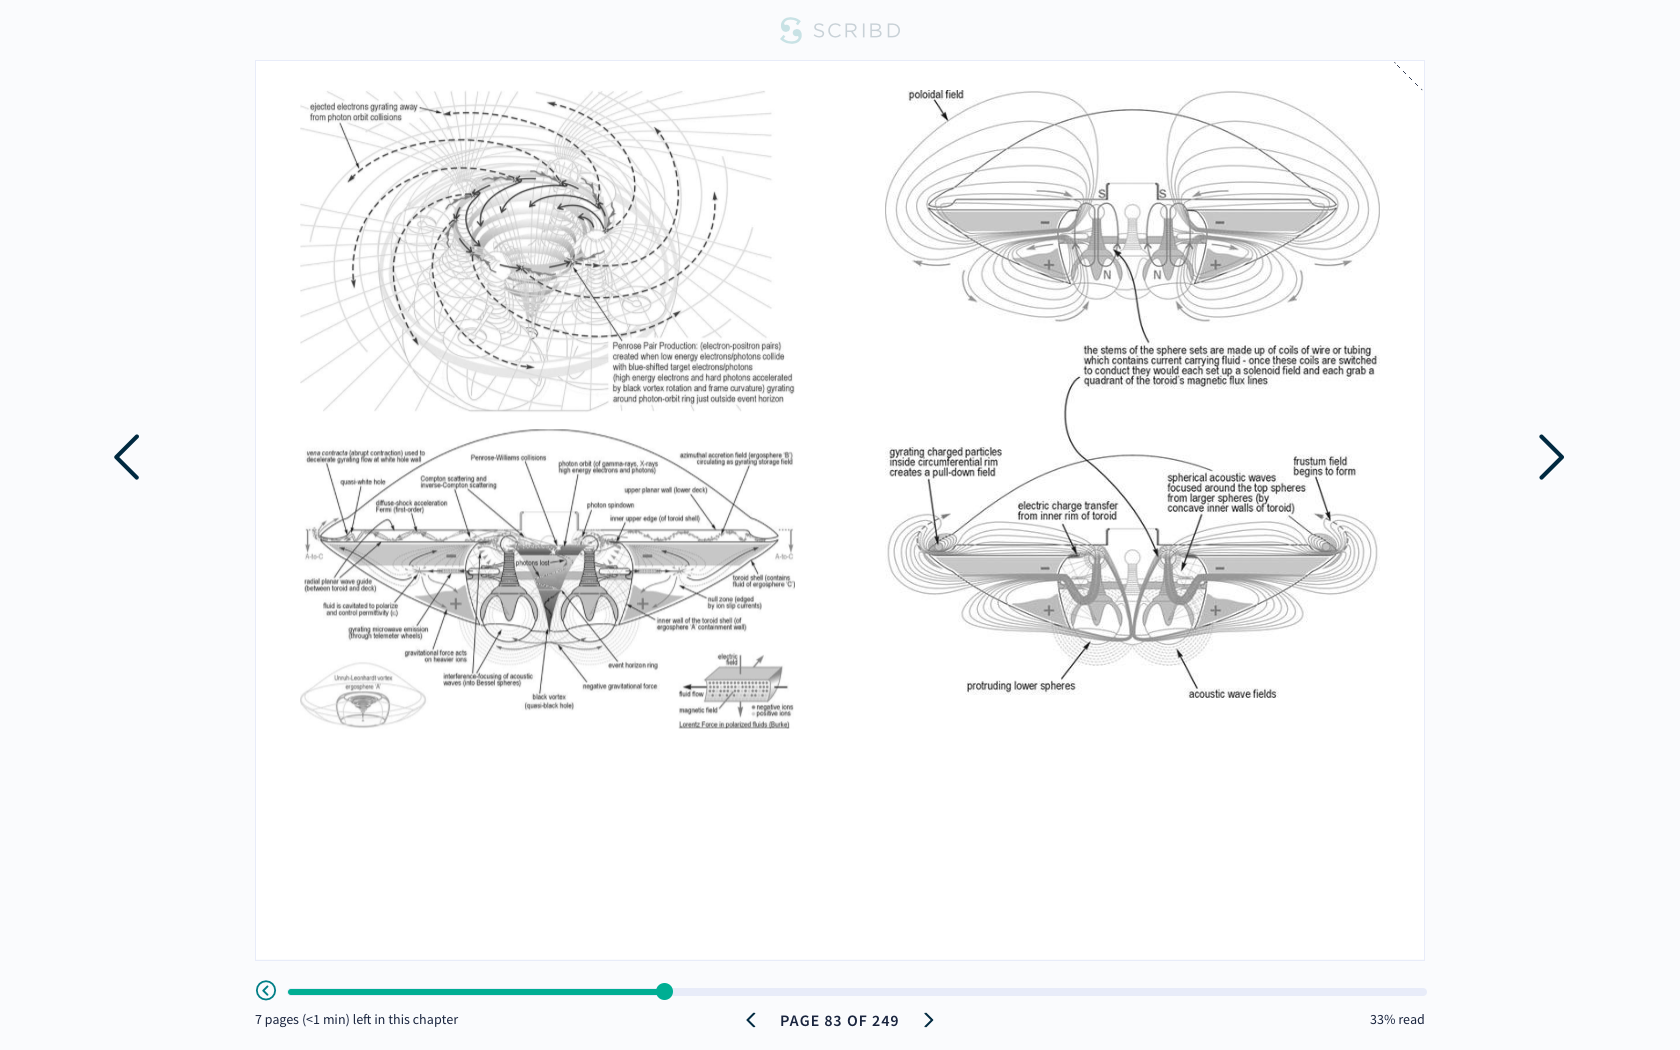Click the unfilled part of progress bar
Screen dimensions: 1680x1050
click(1040, 992)
